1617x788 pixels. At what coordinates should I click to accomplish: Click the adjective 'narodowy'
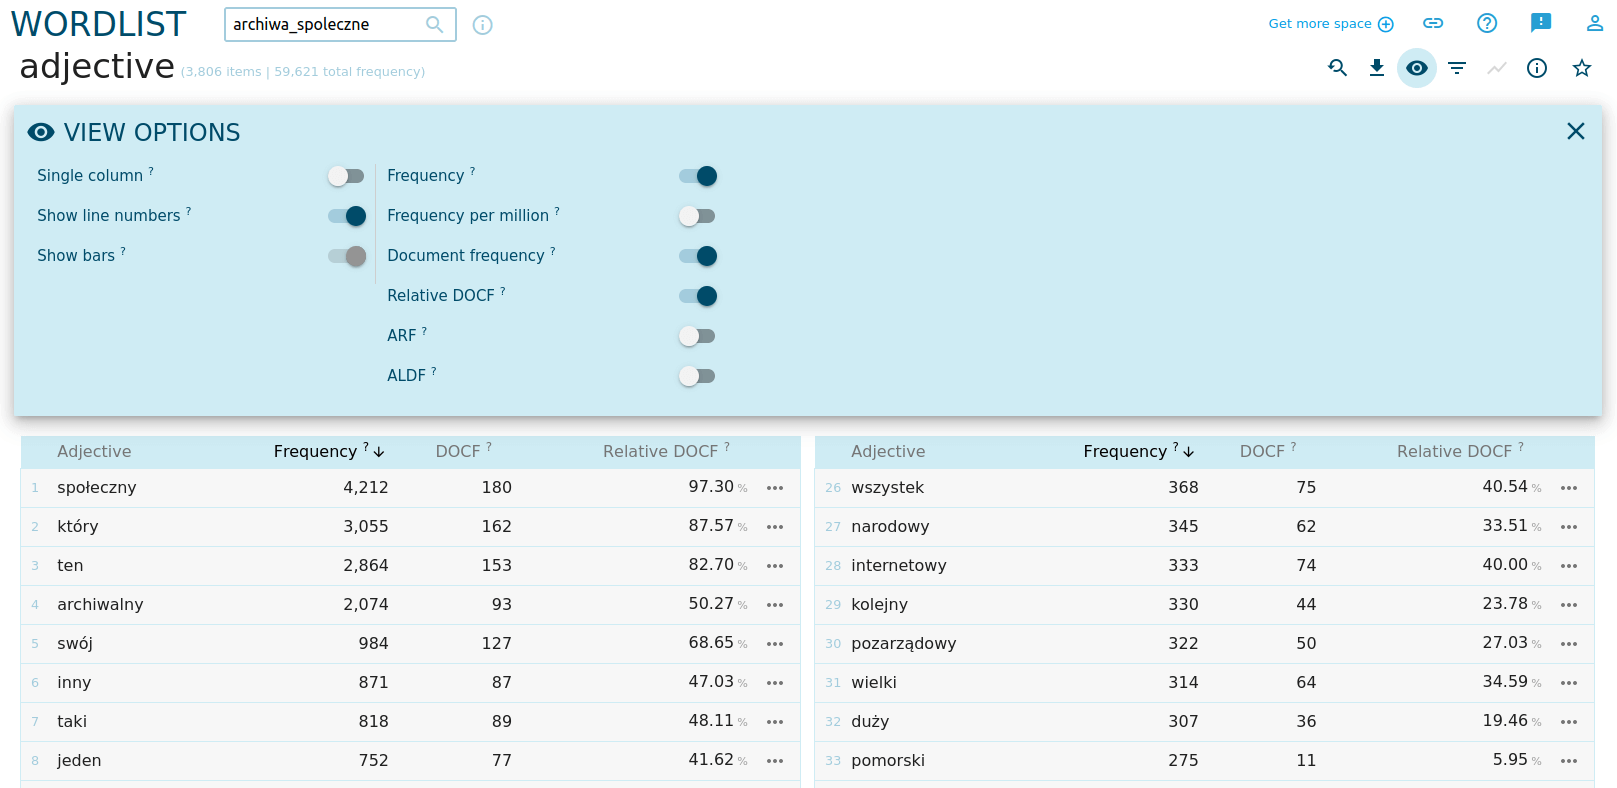[890, 526]
